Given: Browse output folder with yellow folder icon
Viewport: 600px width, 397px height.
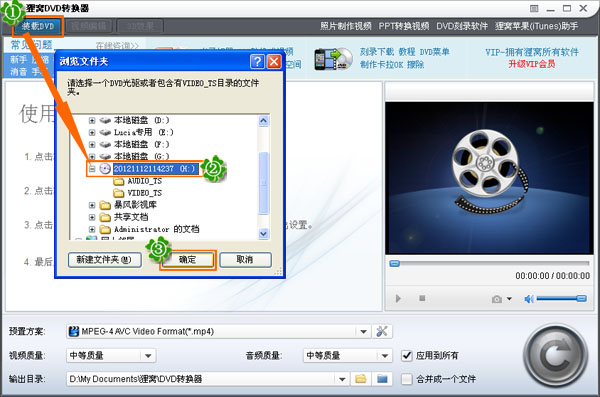Looking at the screenshot, I should click(x=360, y=379).
